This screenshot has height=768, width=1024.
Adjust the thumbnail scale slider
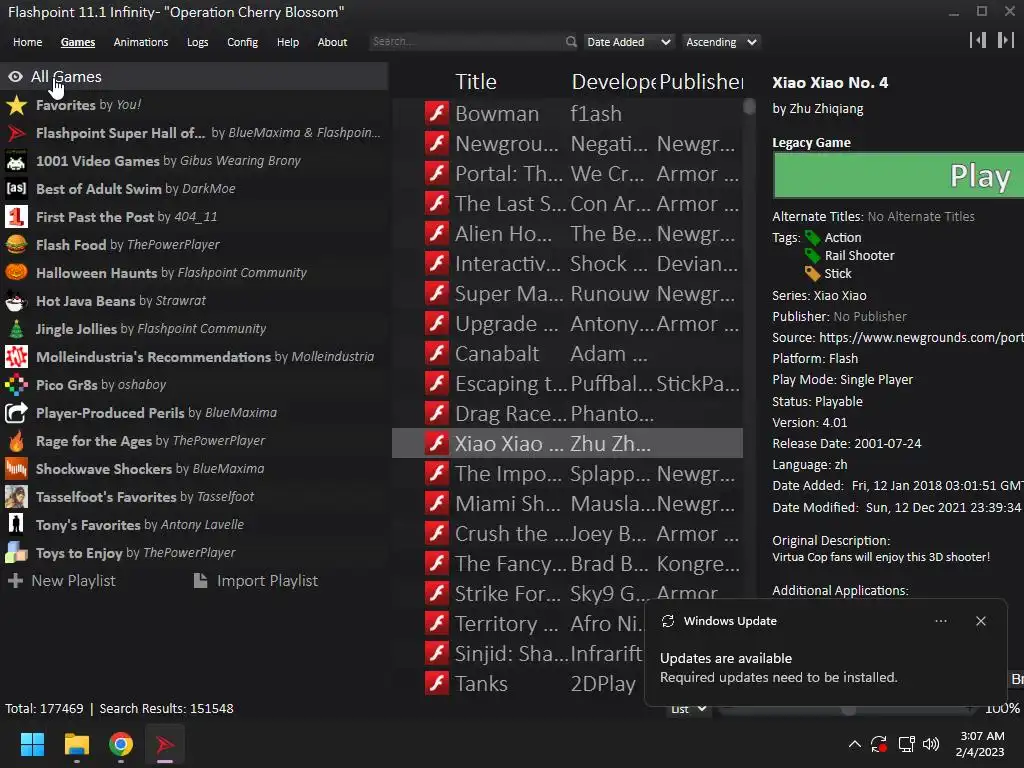[x=848, y=710]
